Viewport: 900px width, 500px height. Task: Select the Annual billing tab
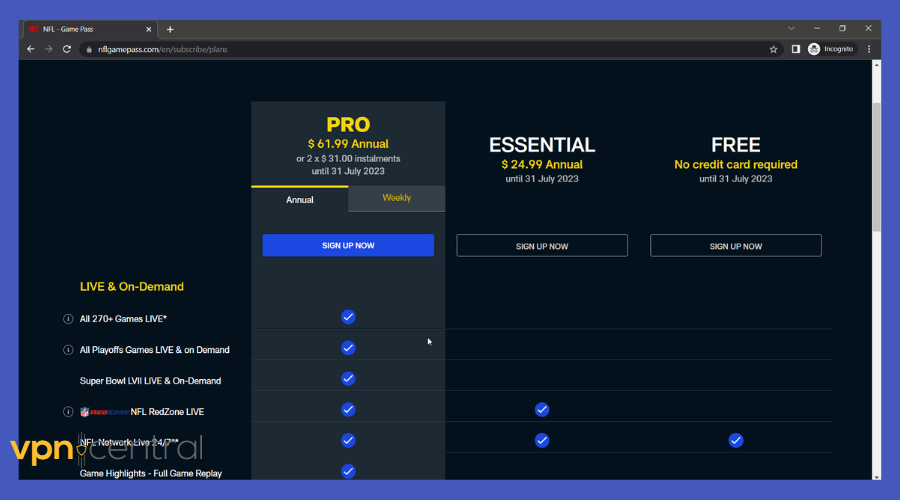point(300,200)
